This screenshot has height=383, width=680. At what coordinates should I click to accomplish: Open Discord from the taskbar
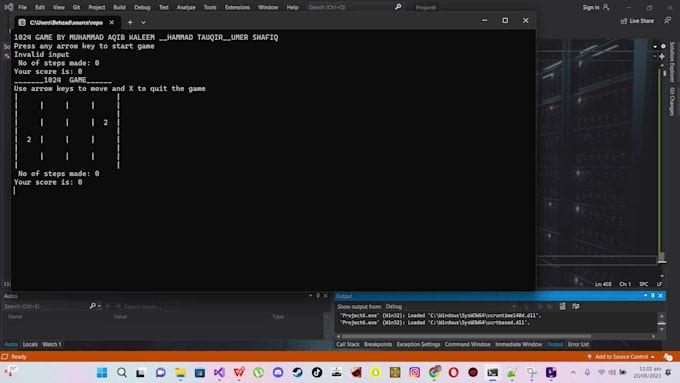(x=278, y=373)
